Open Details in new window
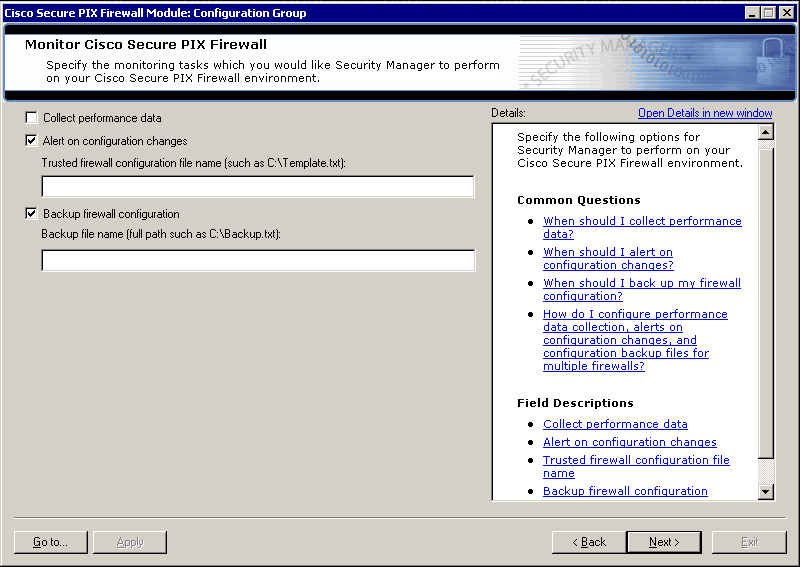 pyautogui.click(x=705, y=113)
